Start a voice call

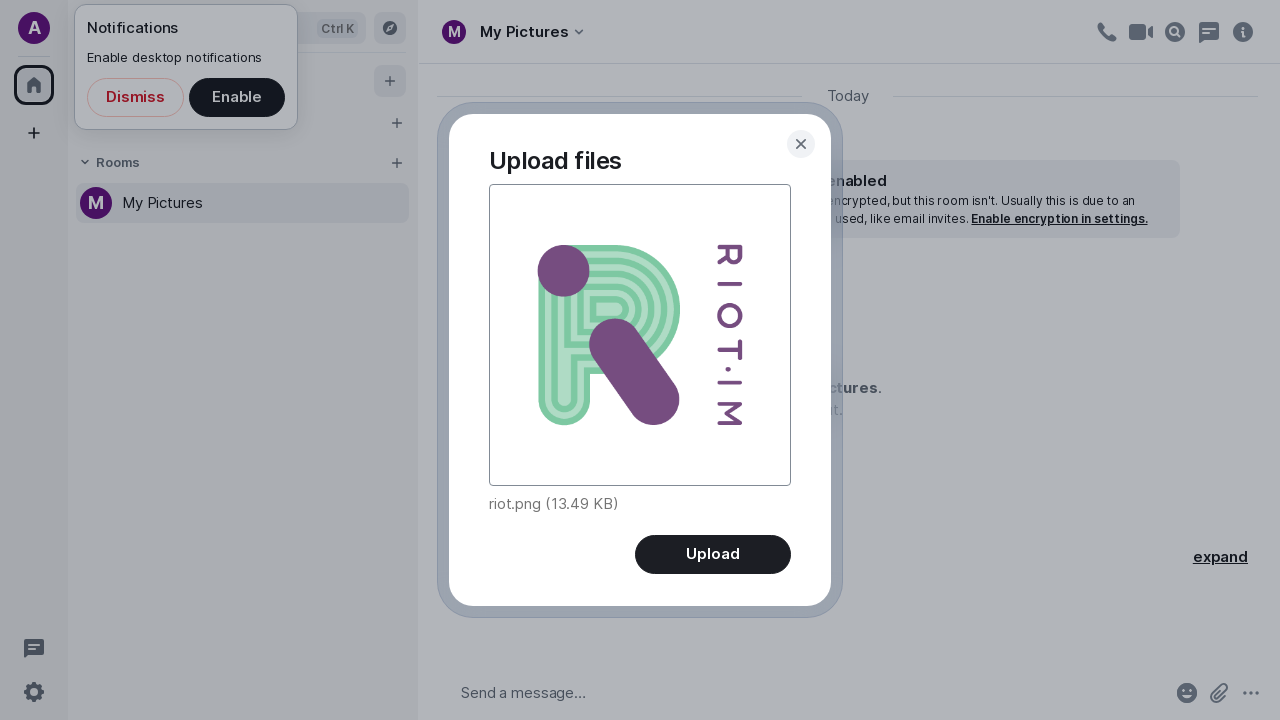[x=1106, y=32]
